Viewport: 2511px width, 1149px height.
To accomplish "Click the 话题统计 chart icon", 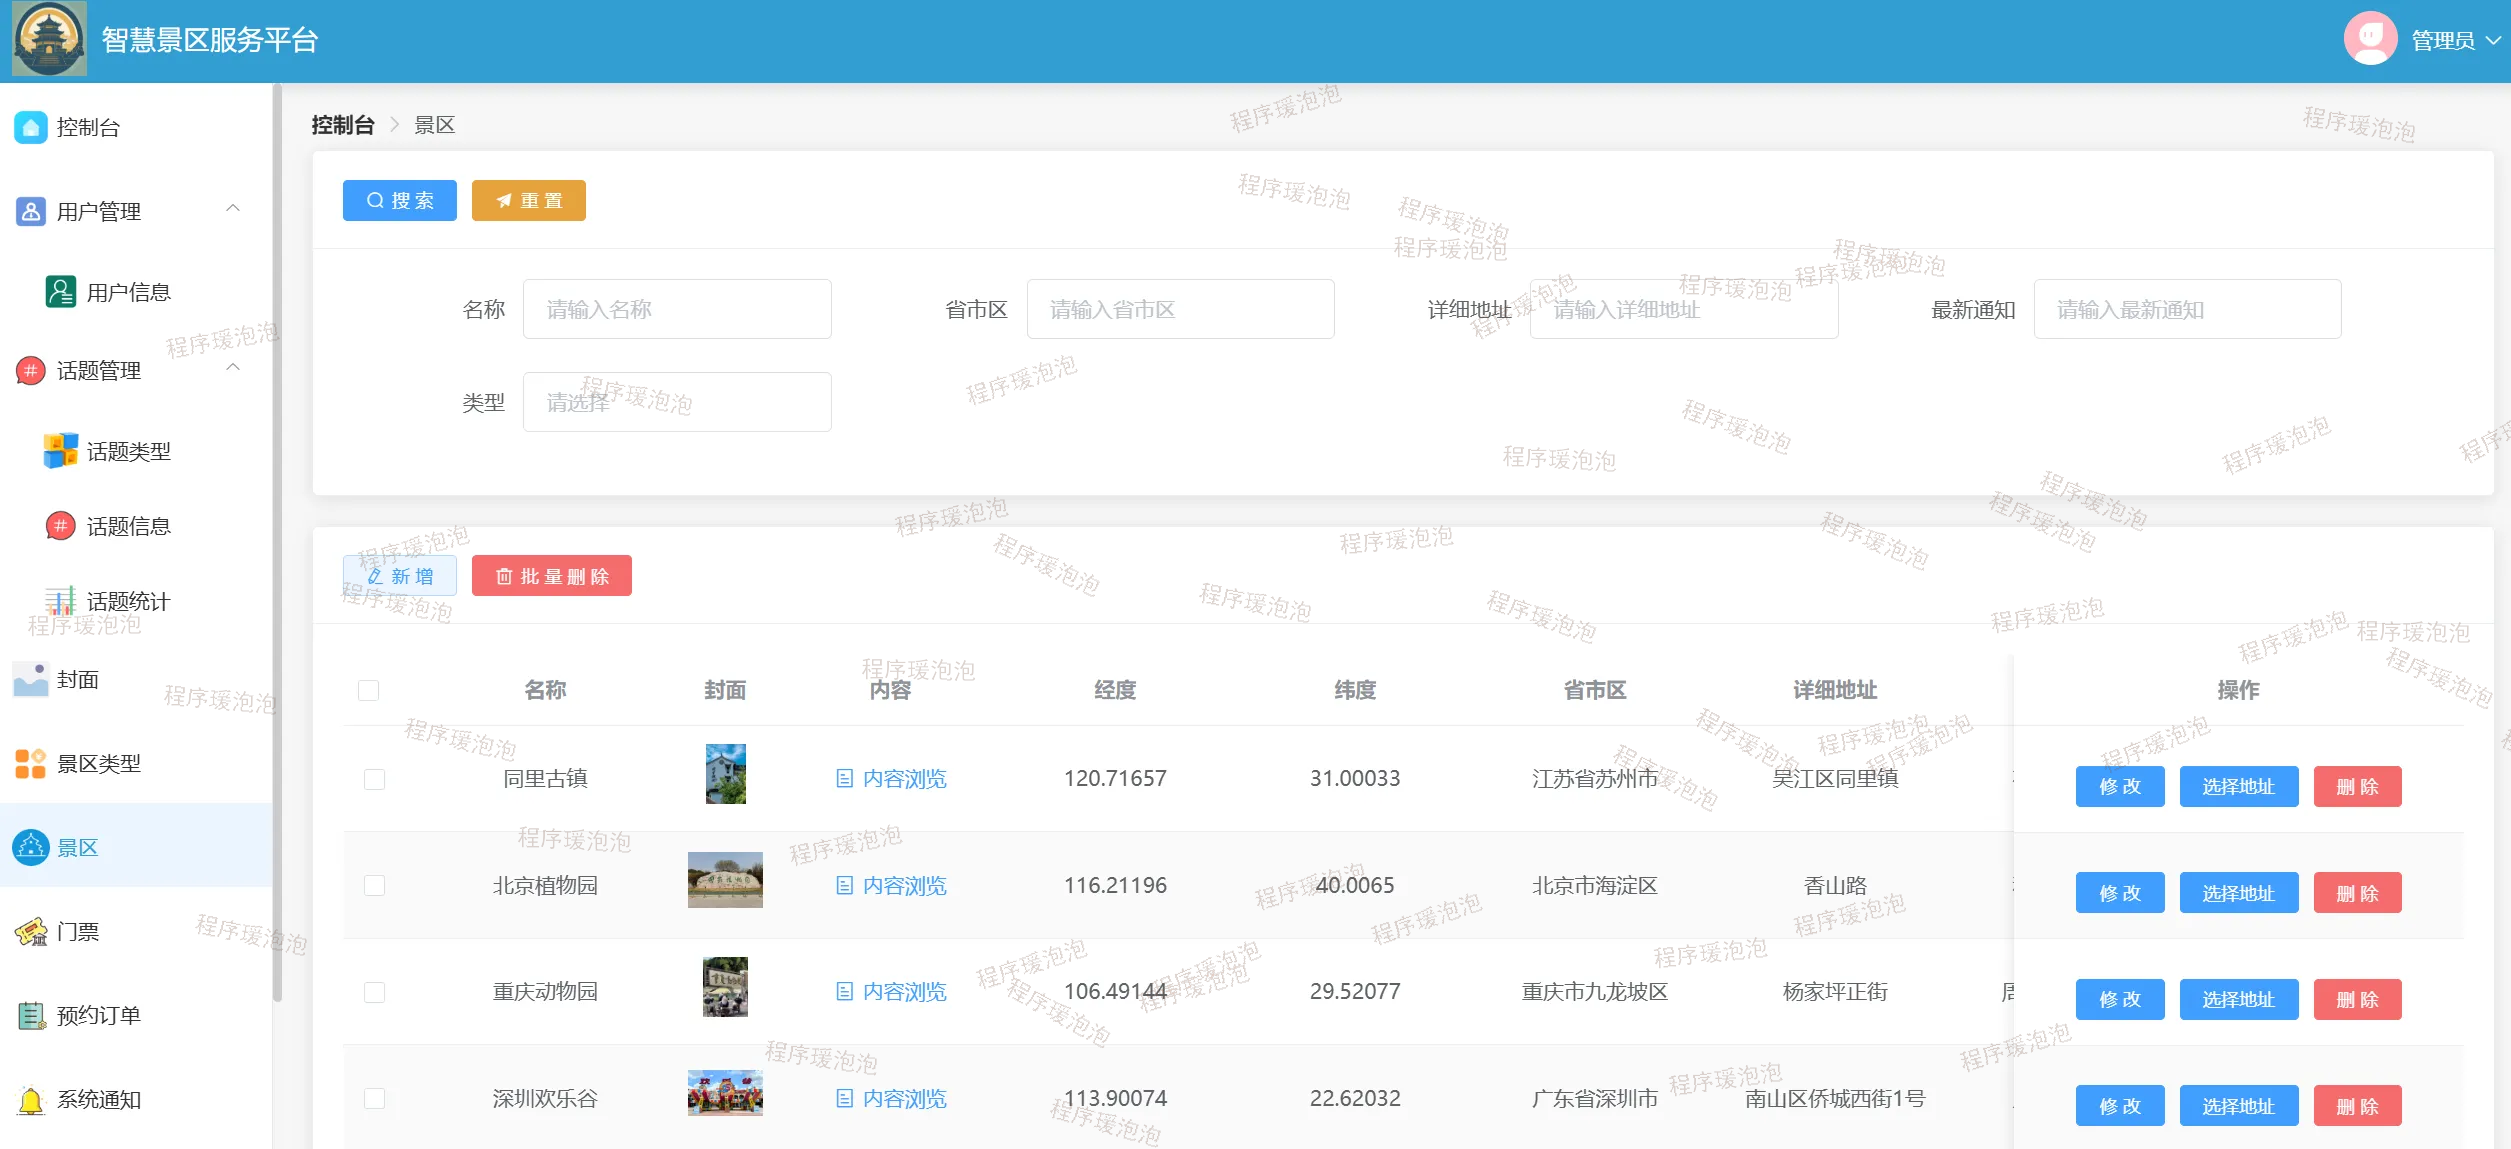I will pos(61,601).
